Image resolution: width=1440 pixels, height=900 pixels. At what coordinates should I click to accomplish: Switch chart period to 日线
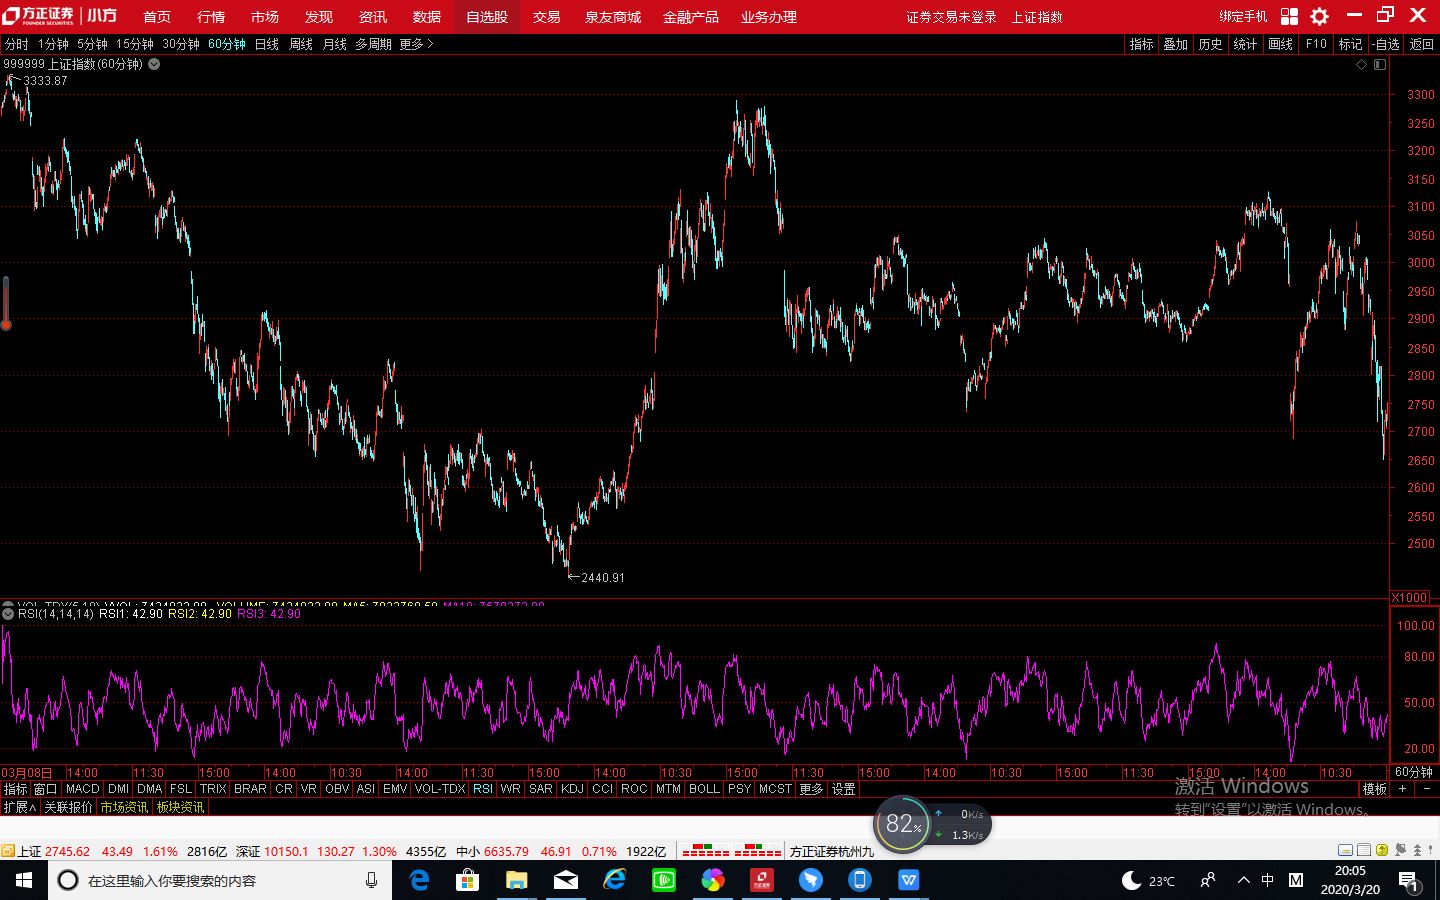(x=267, y=44)
